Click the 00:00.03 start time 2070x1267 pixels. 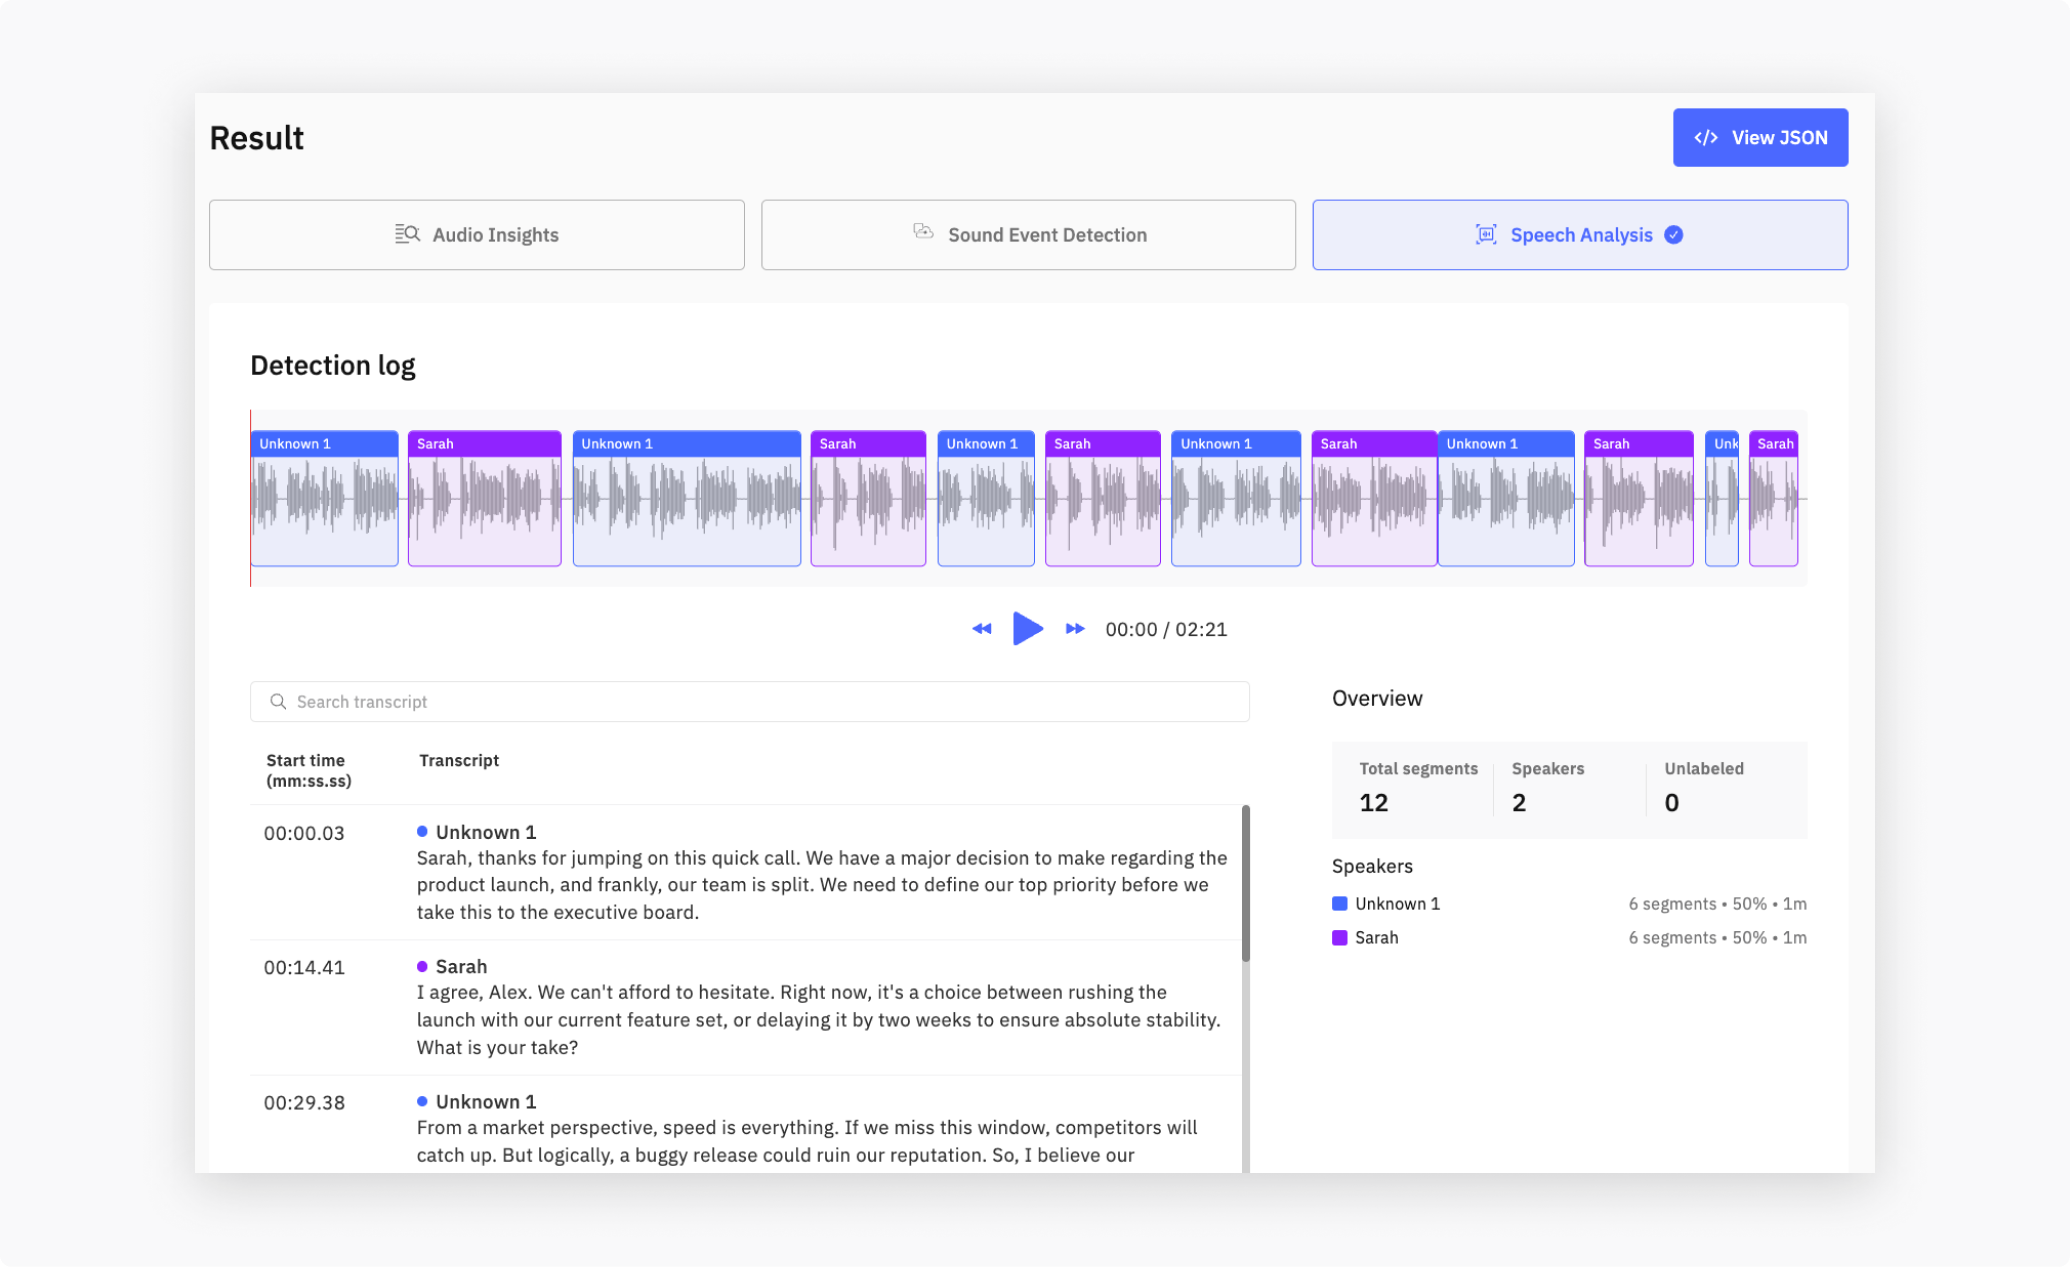[304, 833]
